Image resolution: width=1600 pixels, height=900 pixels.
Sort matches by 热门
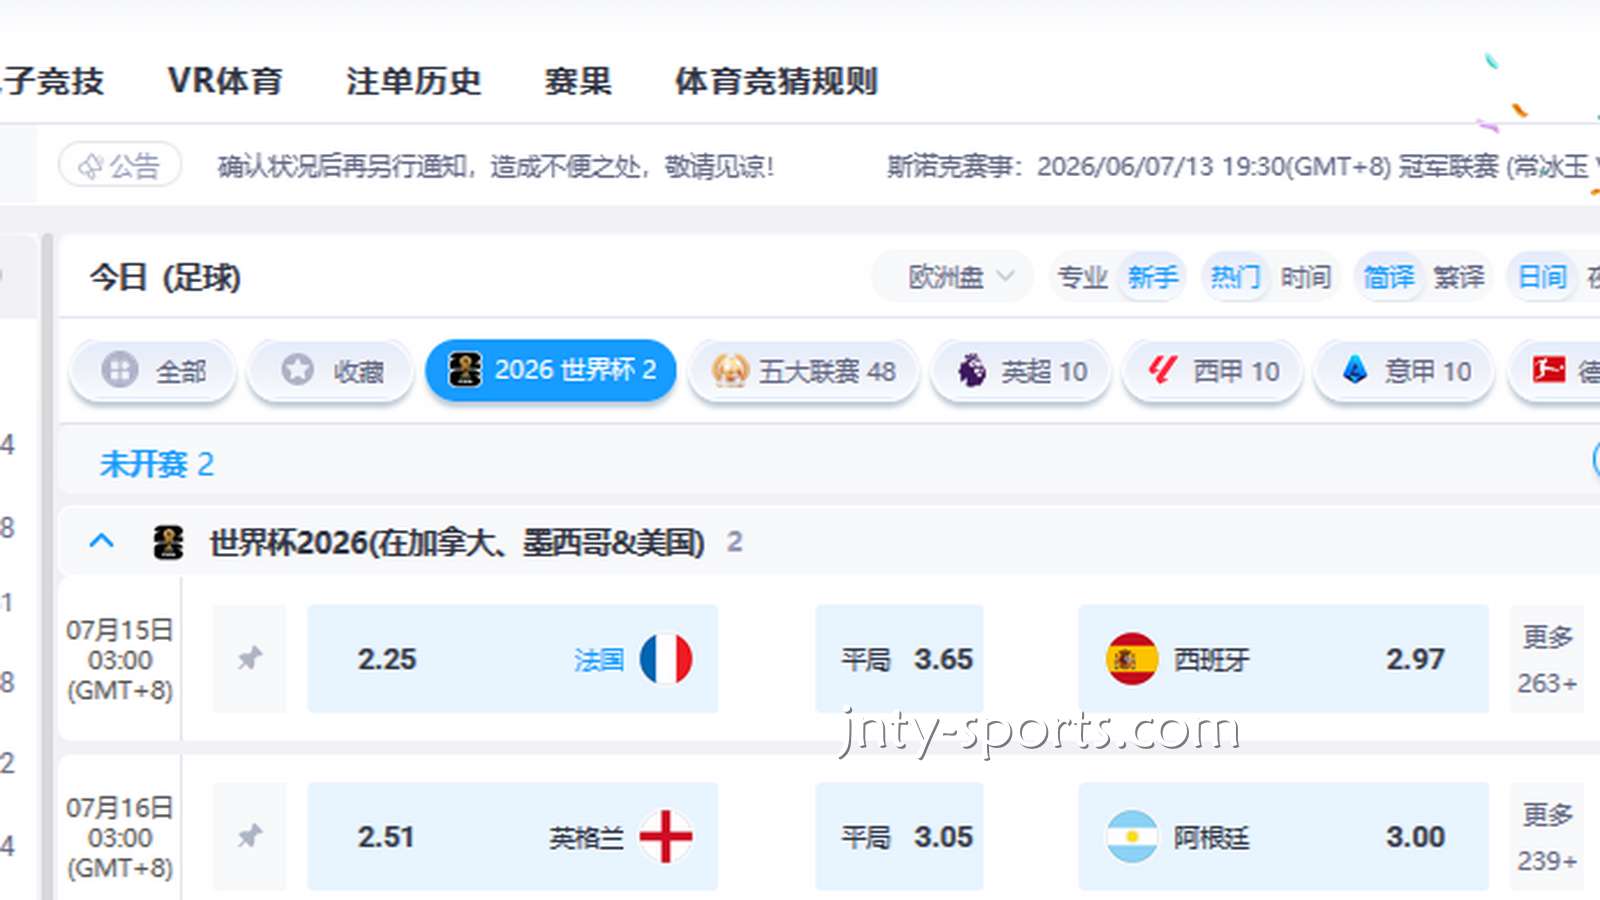point(1235,277)
